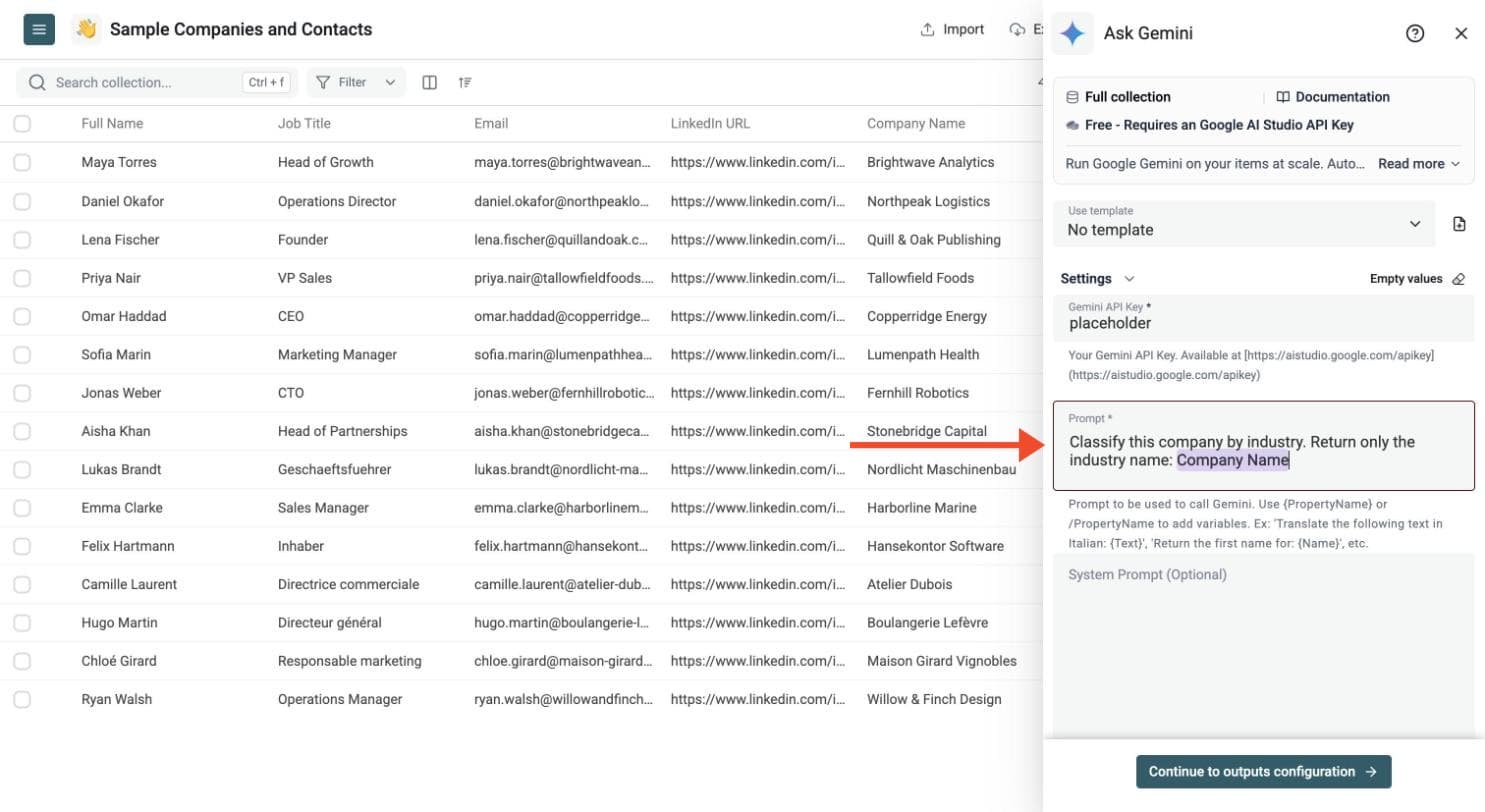Click the waving hand collection icon
The image size is (1485, 812).
(x=86, y=29)
